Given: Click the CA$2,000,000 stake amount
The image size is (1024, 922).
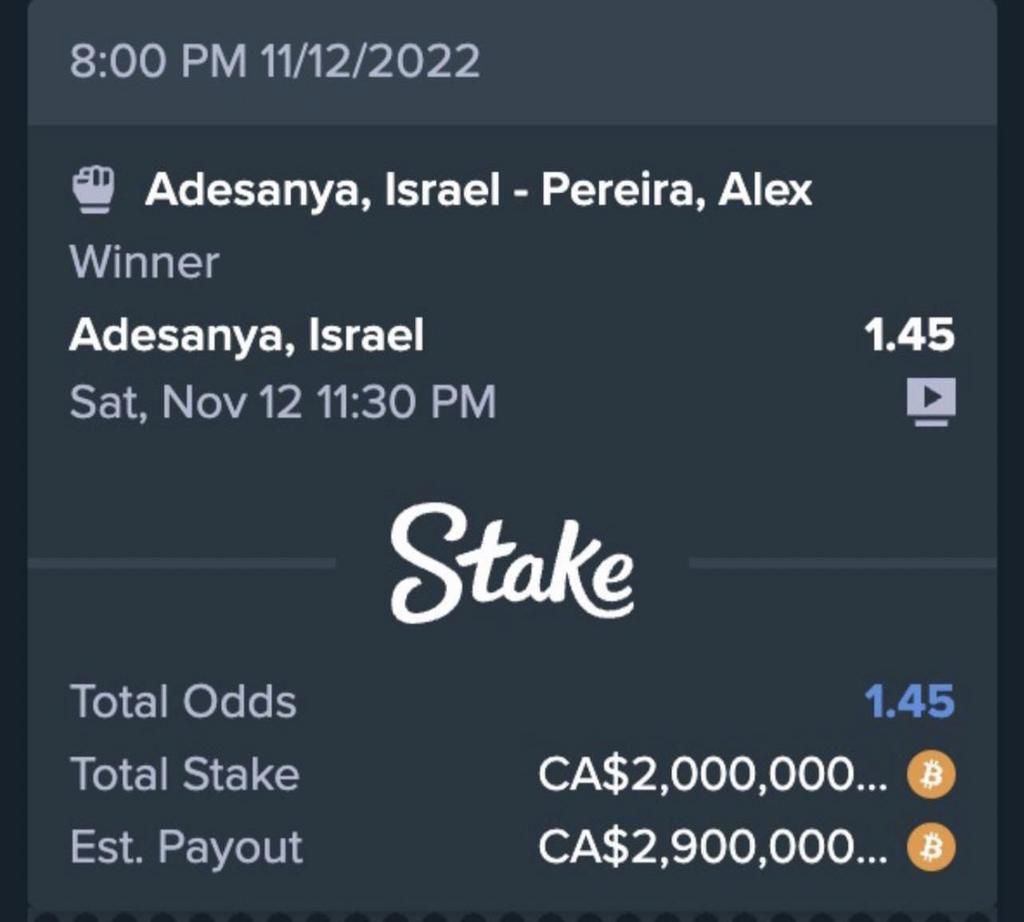Looking at the screenshot, I should pyautogui.click(x=712, y=774).
